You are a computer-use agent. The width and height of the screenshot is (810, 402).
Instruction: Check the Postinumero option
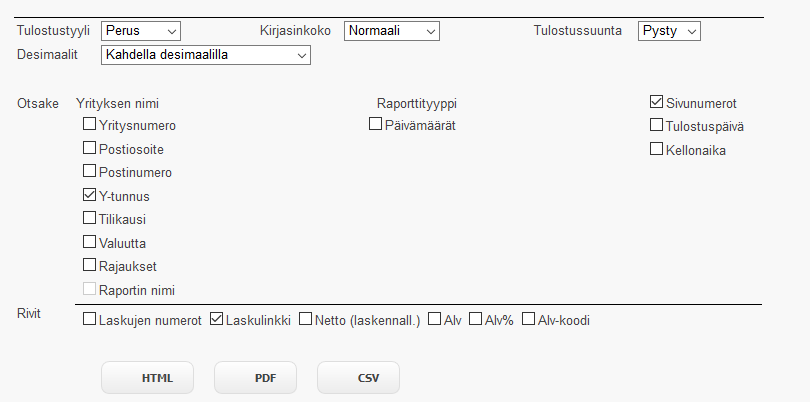pyautogui.click(x=89, y=171)
